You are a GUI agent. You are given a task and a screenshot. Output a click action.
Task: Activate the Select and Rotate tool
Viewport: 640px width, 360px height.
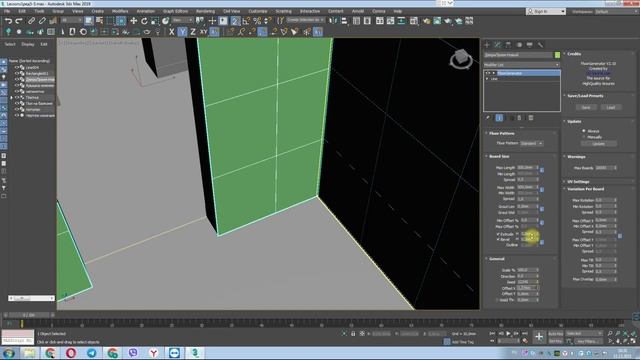[x=144, y=21]
